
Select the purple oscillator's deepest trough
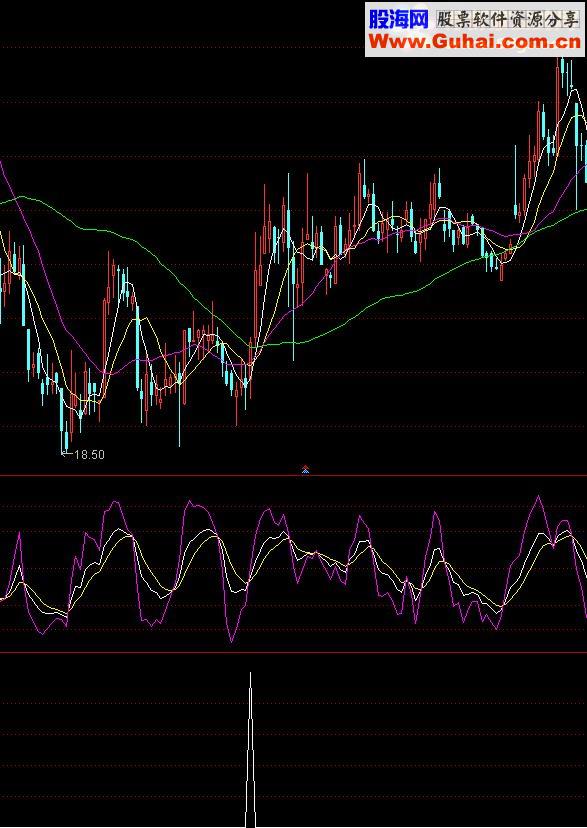click(x=231, y=639)
